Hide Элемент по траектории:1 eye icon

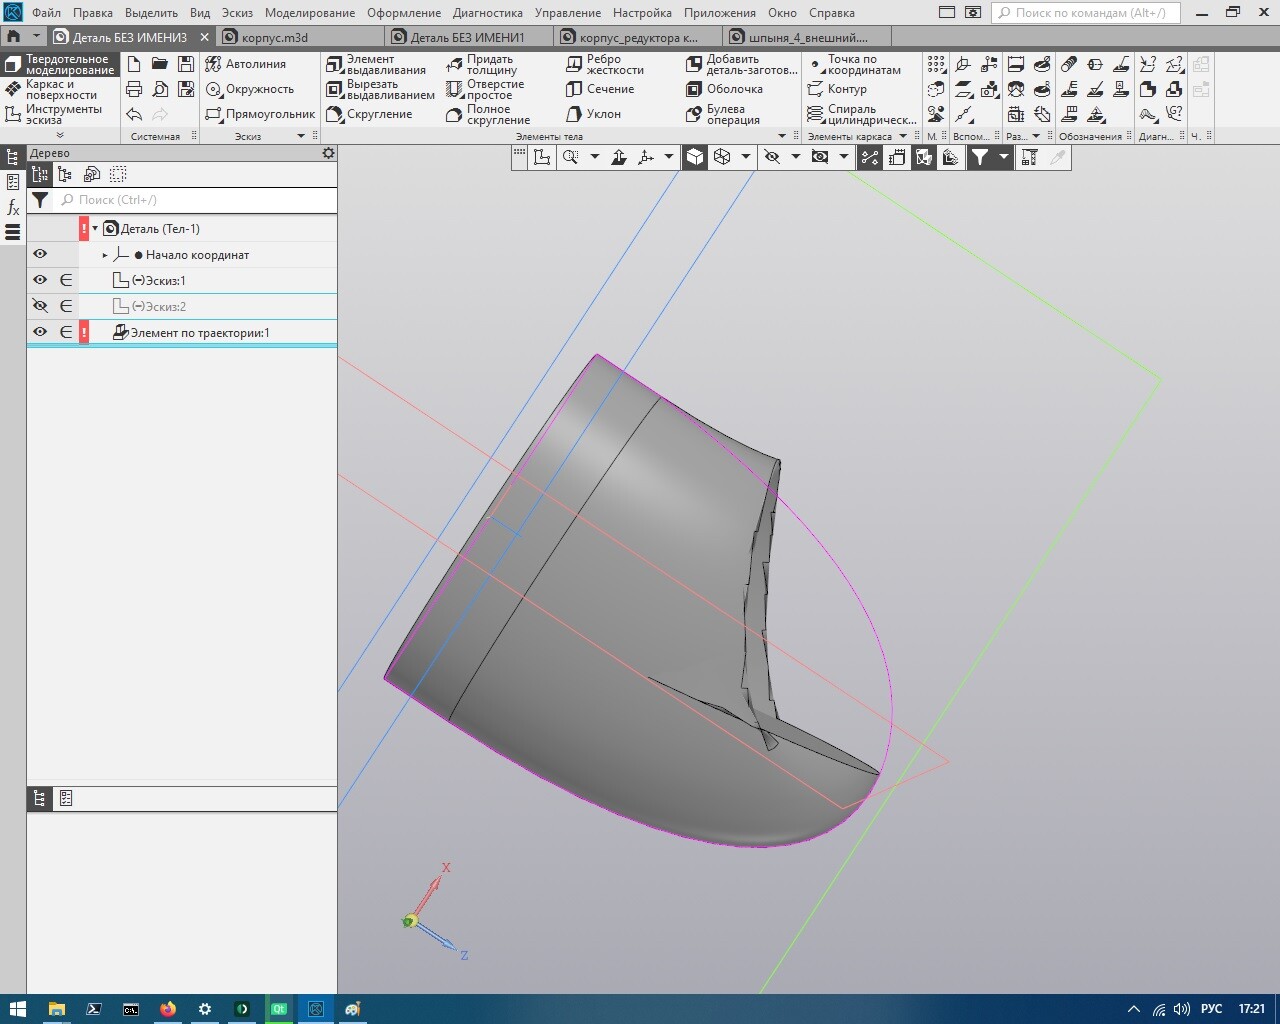coord(40,332)
